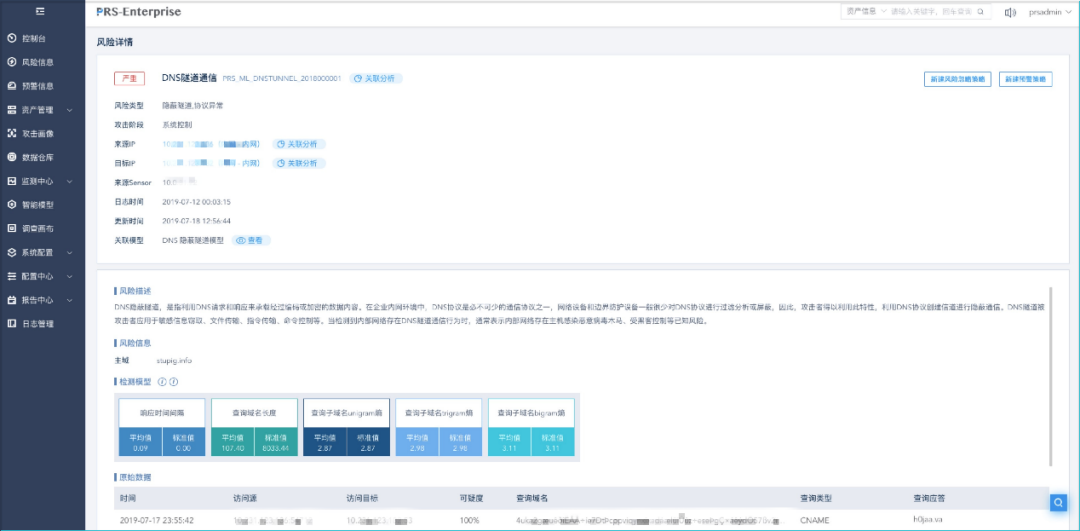Expand the 报告中心 sidebar menu
Screen dimensions: 1080x531
40,300
